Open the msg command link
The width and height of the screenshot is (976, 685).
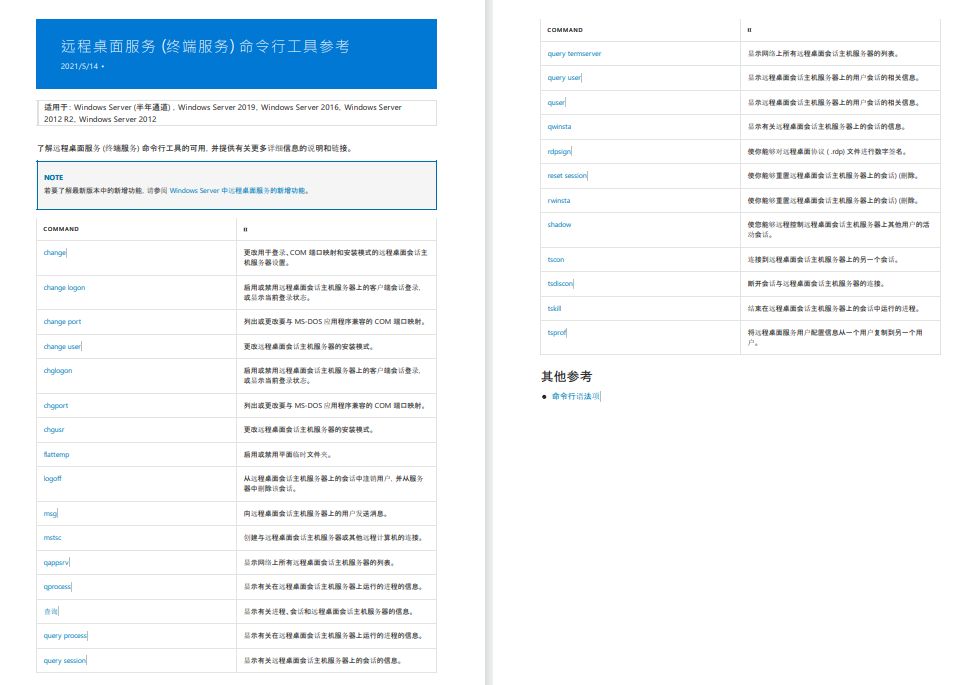[x=50, y=514]
